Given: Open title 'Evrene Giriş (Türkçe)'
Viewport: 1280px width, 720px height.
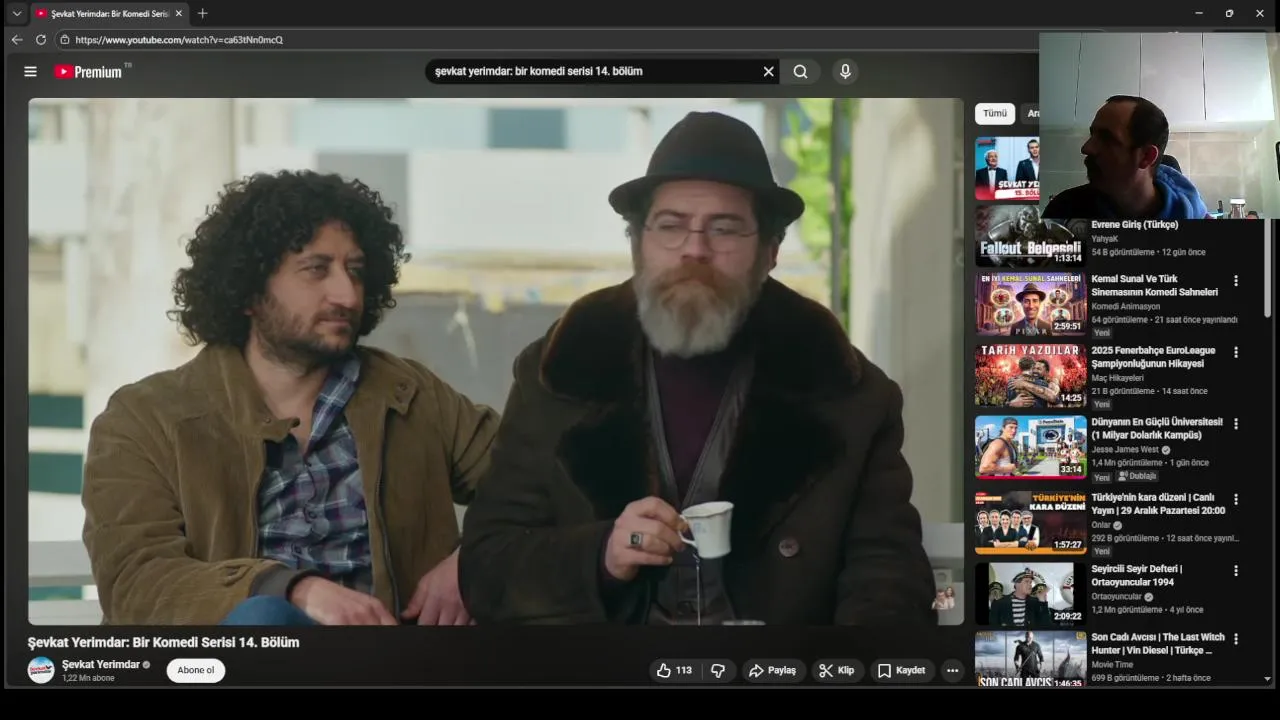Looking at the screenshot, I should pyautogui.click(x=1135, y=225).
